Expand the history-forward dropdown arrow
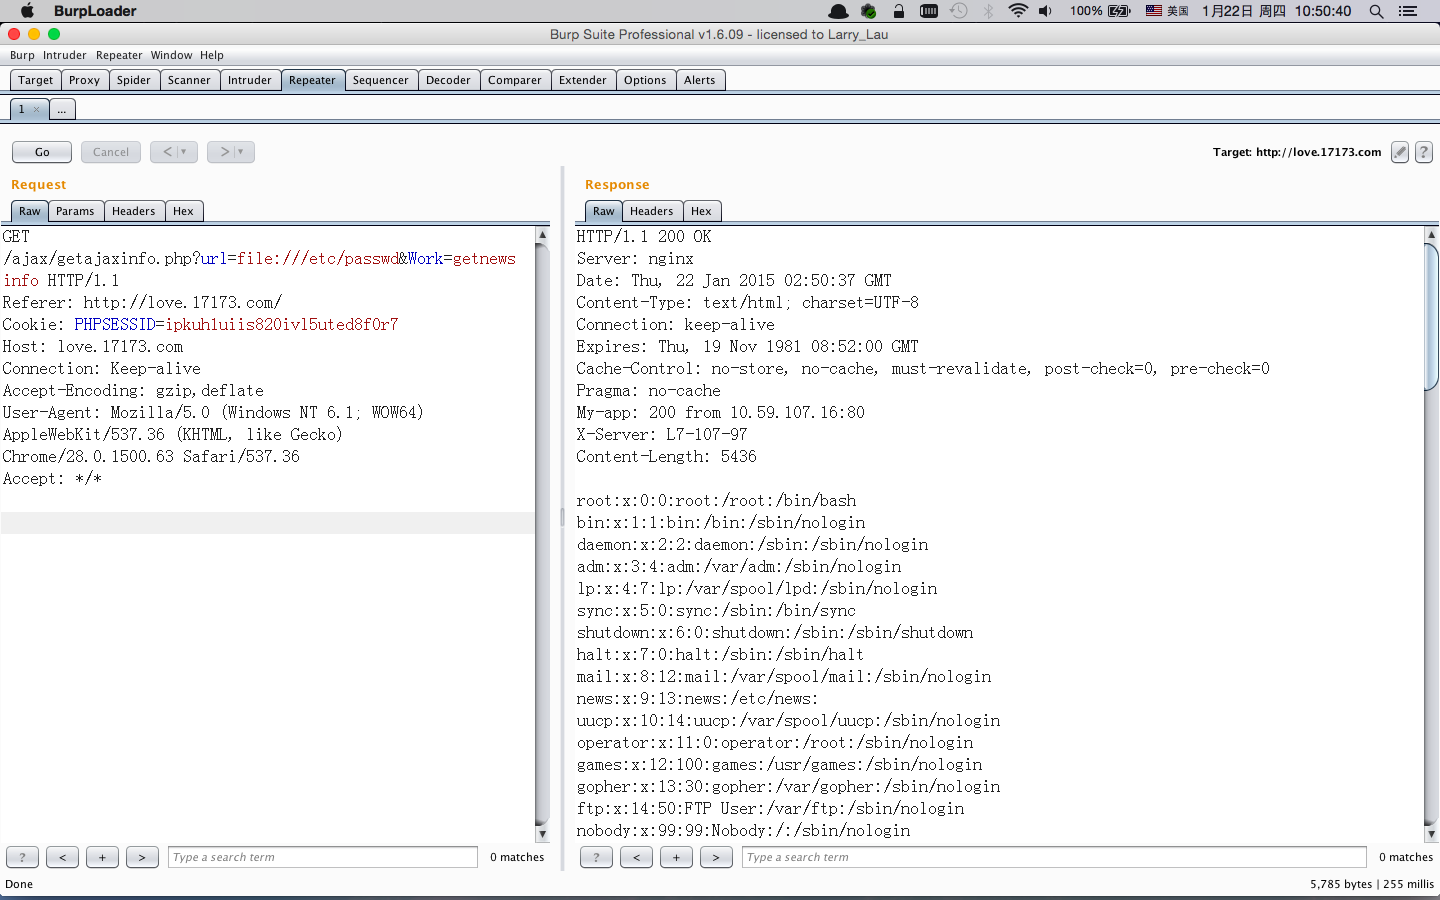The height and width of the screenshot is (900, 1440). 241,152
